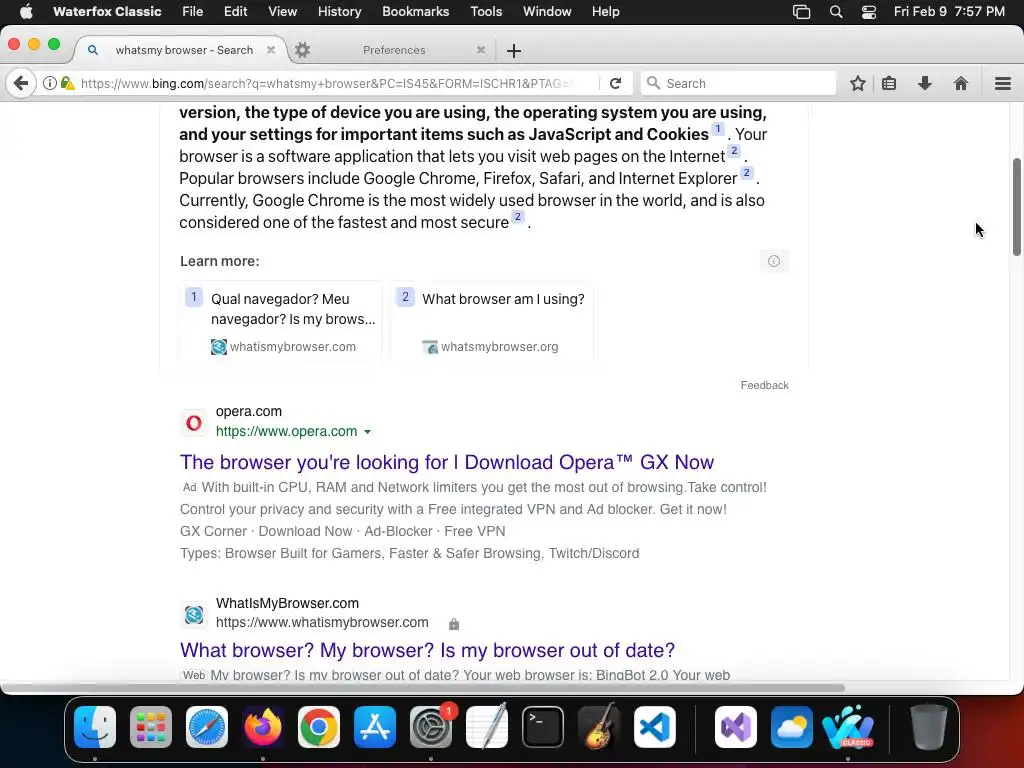Open the Help menu
1024x768 pixels.
click(x=605, y=12)
